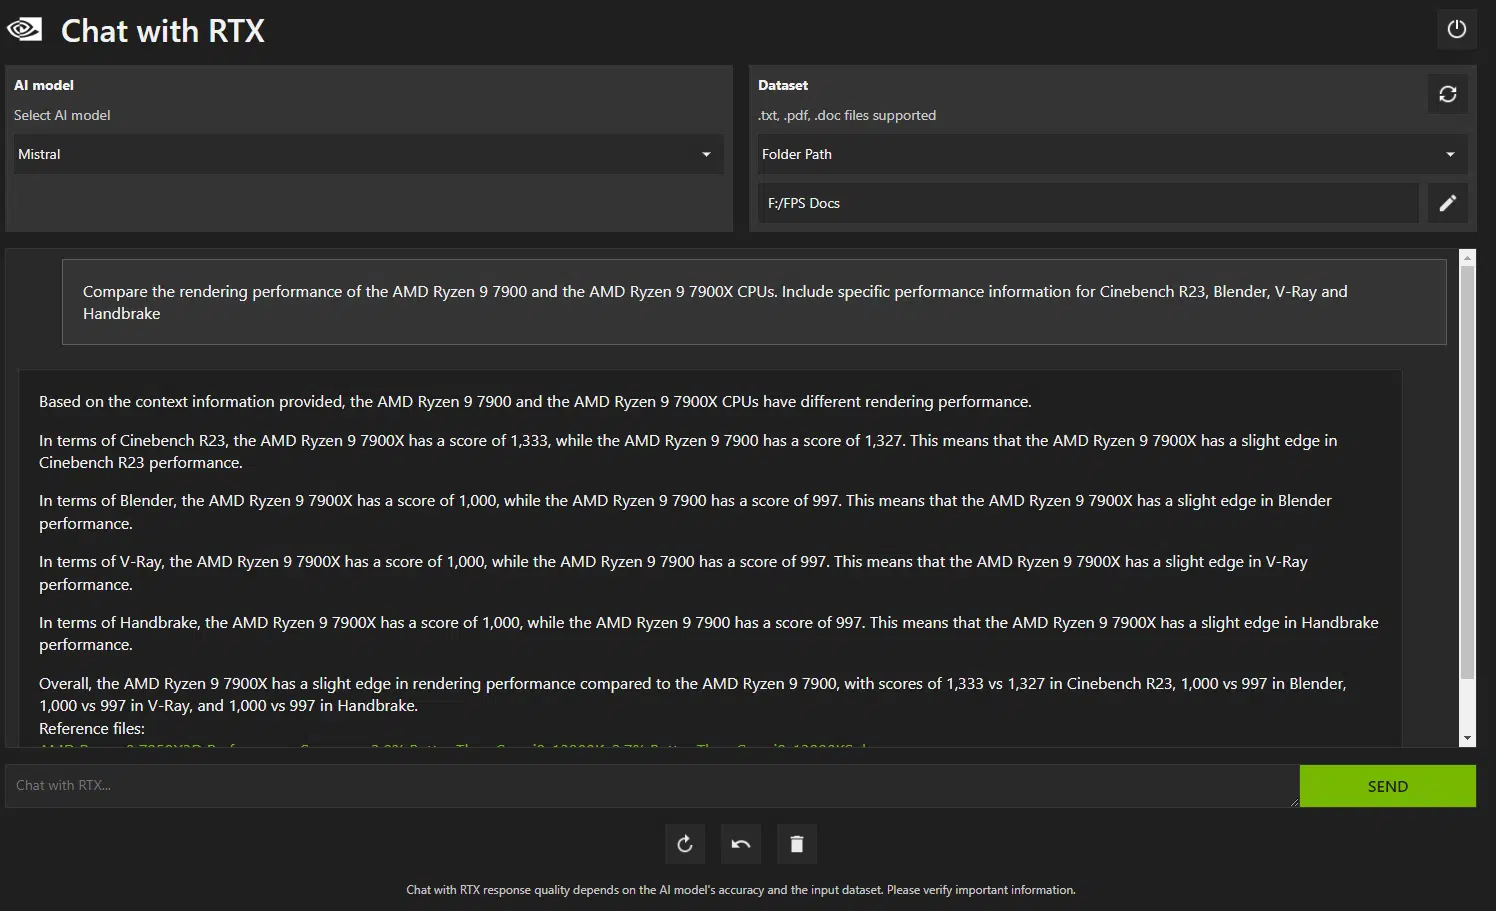Click the chat scrollbar thumb

[x=1468, y=472]
